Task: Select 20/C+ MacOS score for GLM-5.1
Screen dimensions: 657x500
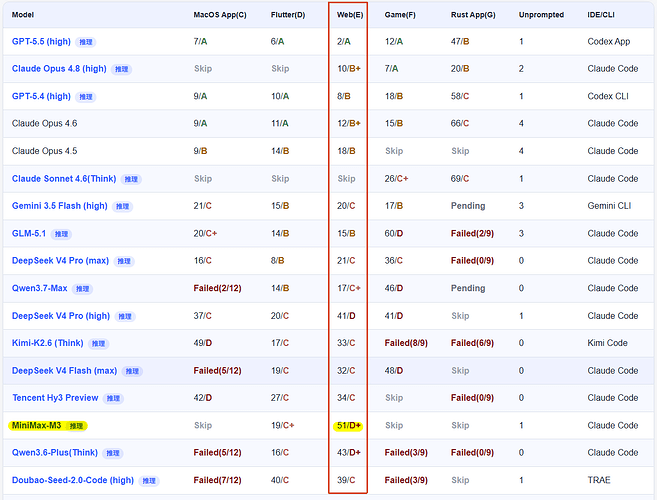Action: coord(205,233)
